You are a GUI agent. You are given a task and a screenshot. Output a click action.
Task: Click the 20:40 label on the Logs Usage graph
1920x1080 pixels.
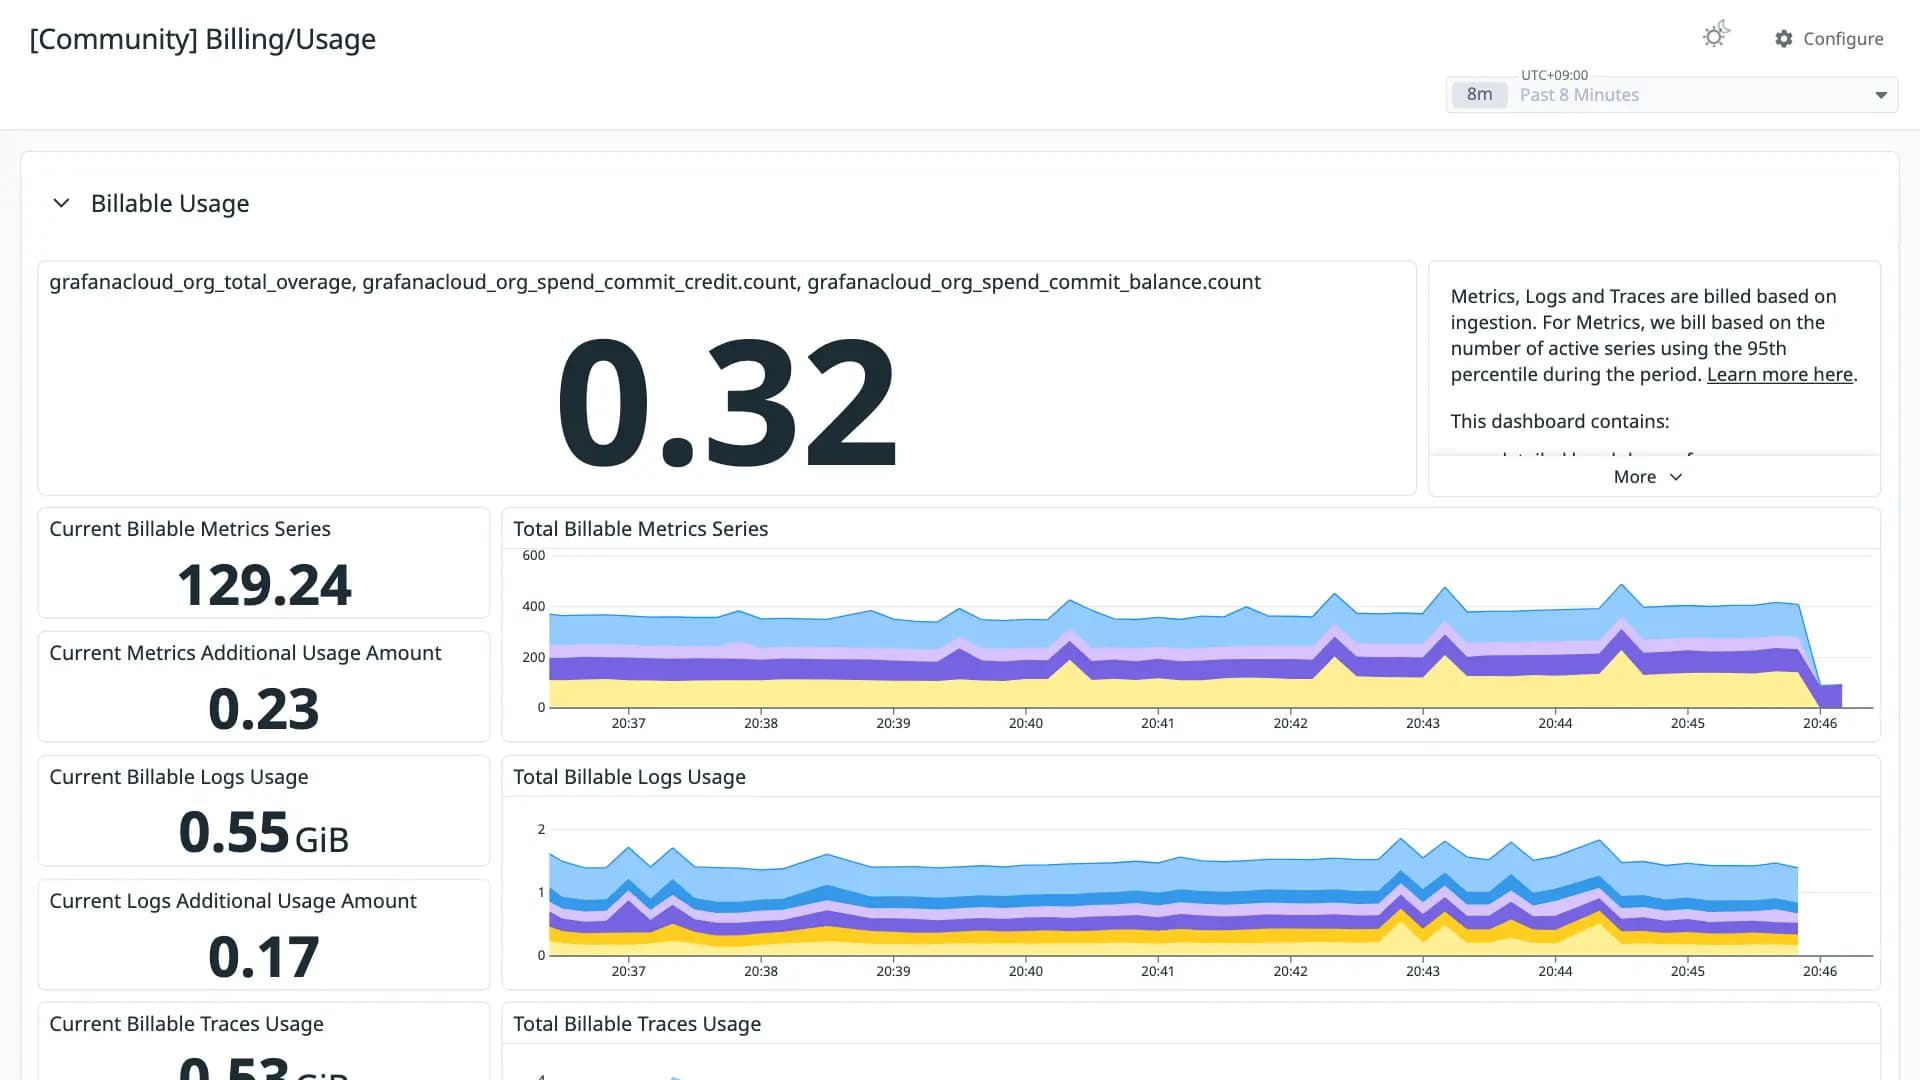1025,971
